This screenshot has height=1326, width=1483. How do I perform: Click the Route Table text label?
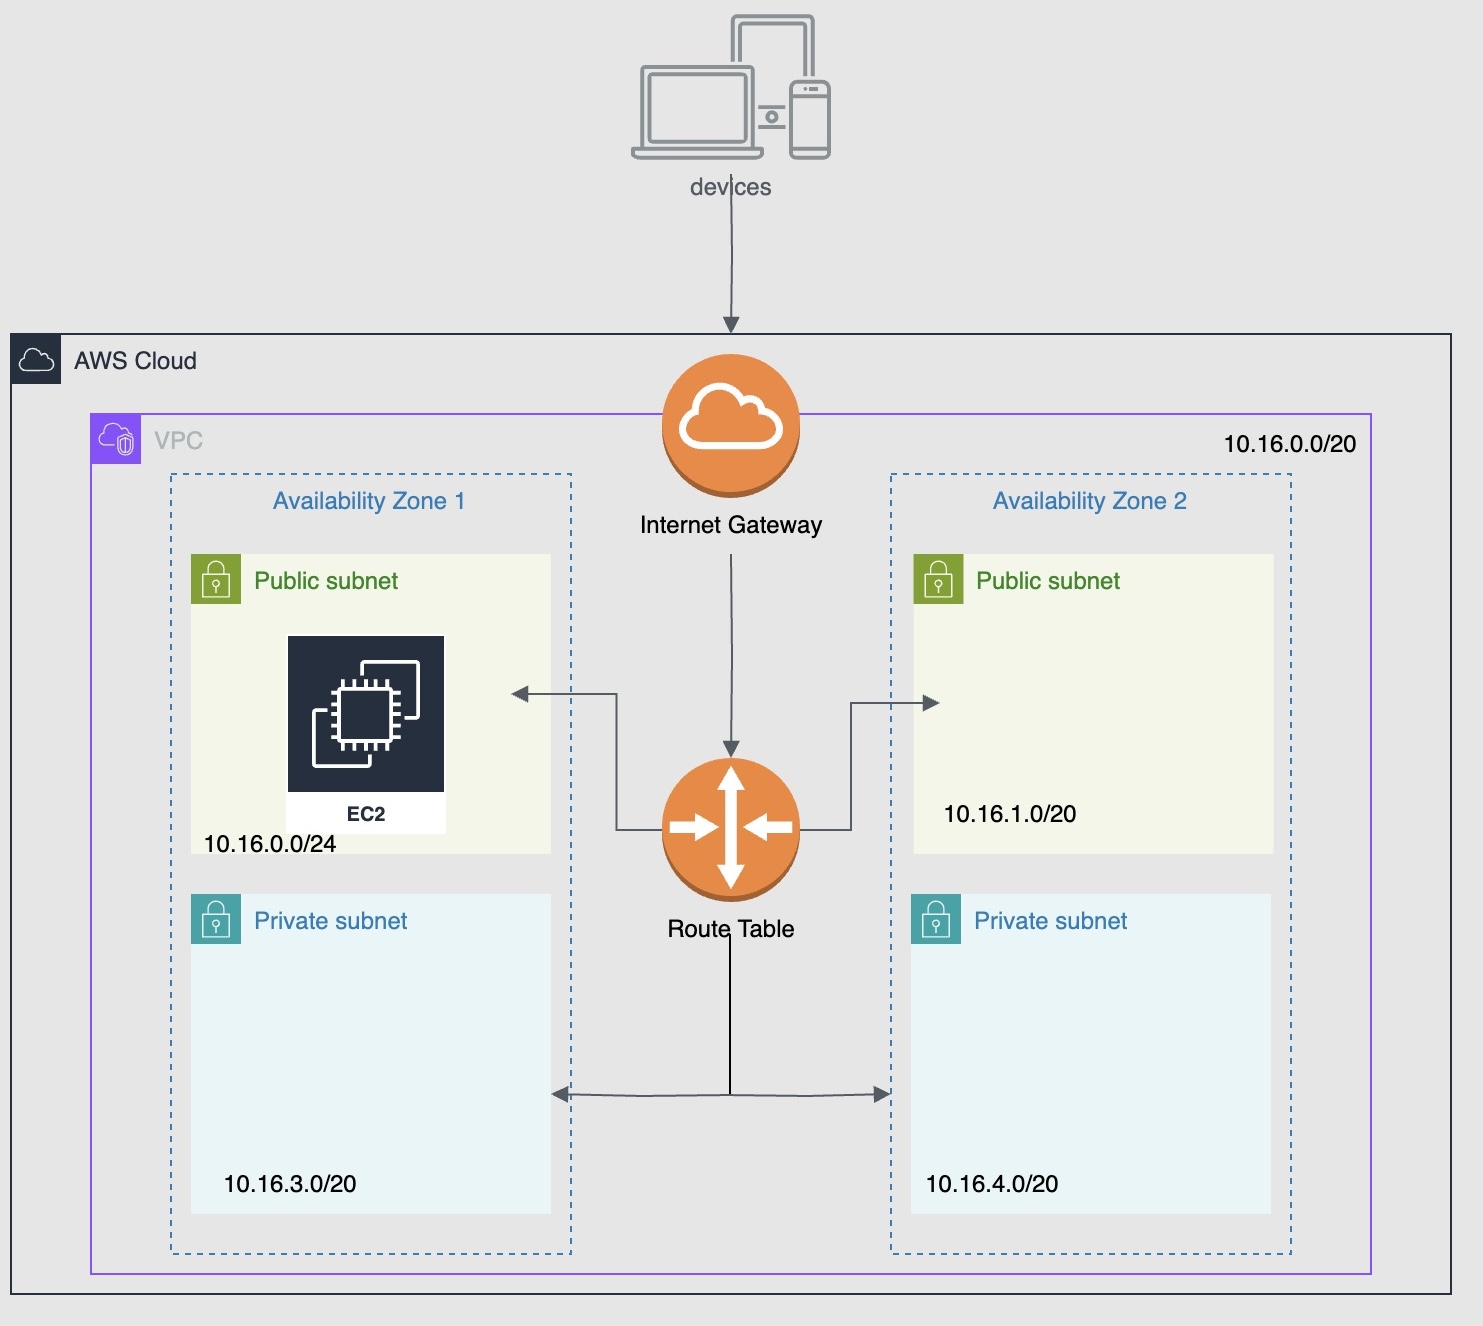(731, 929)
